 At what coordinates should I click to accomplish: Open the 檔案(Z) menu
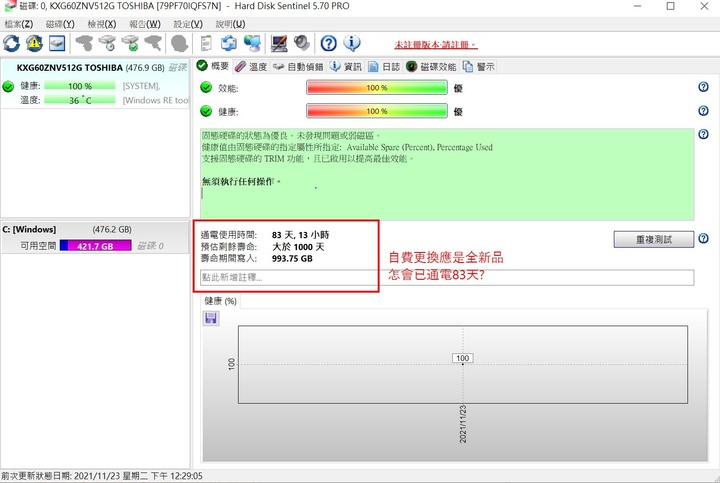[19, 24]
